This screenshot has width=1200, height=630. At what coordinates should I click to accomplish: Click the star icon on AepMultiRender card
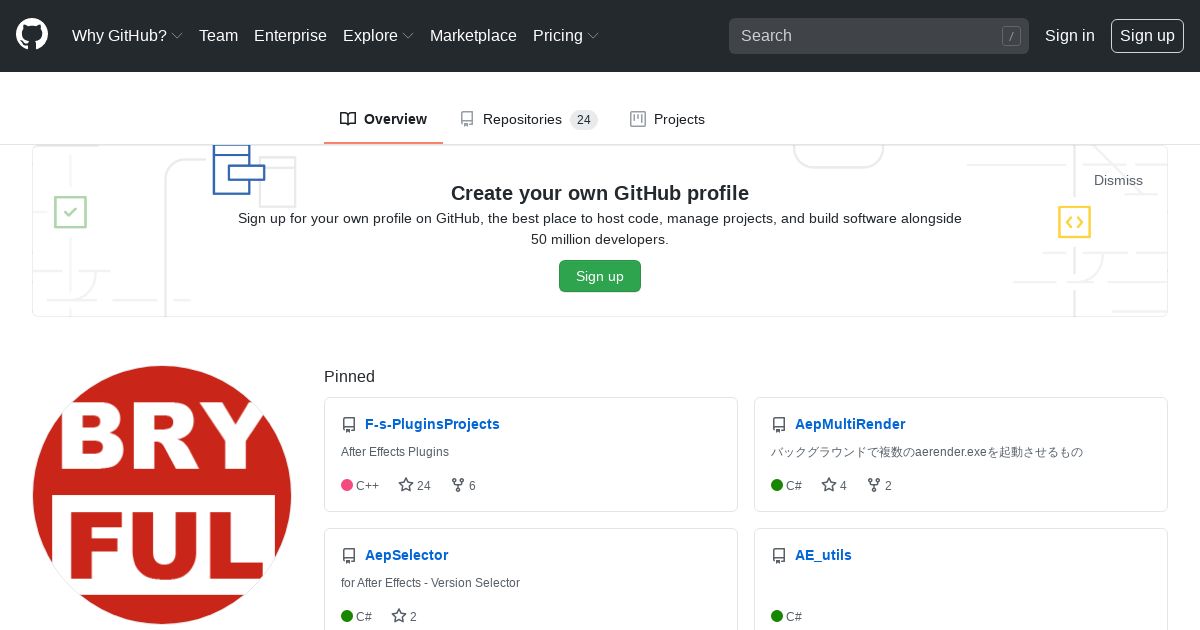(x=829, y=485)
